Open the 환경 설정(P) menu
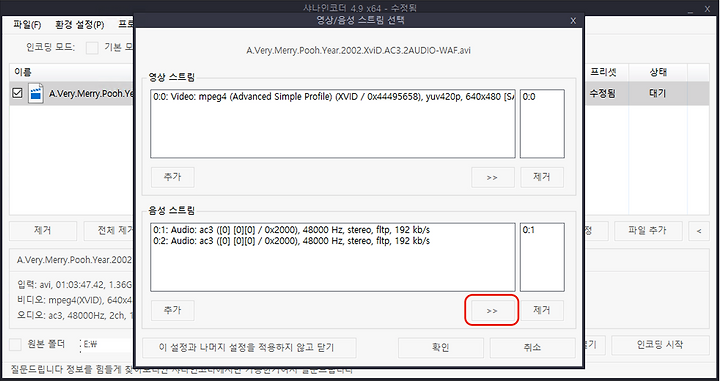720x381 pixels. 79,25
